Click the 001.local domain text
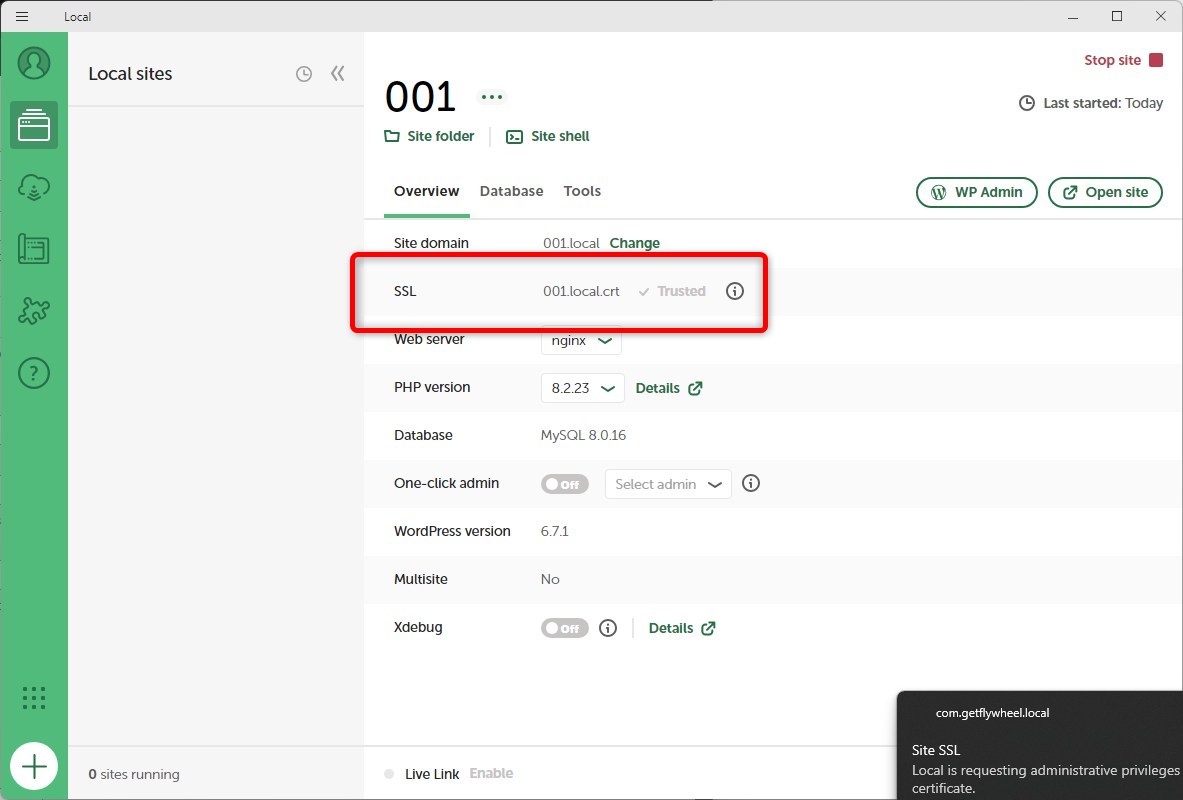Image resolution: width=1183 pixels, height=800 pixels. 571,243
